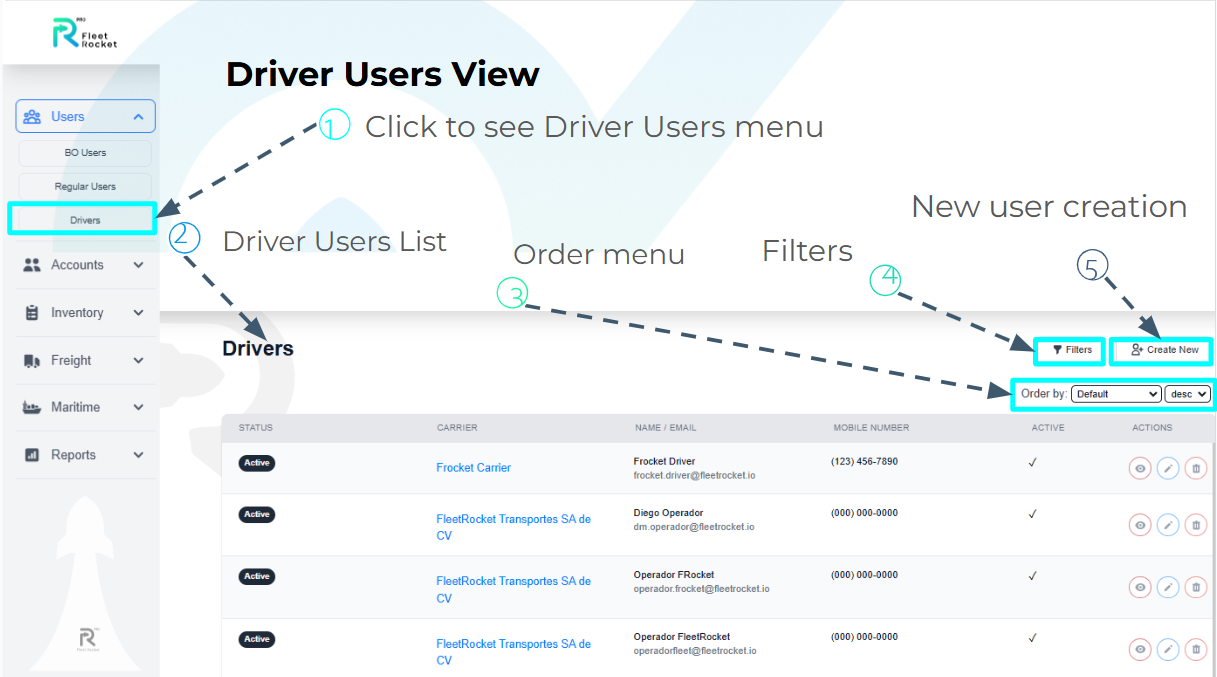Open the Users section icon in sidebar
The image size is (1217, 677).
coord(31,115)
